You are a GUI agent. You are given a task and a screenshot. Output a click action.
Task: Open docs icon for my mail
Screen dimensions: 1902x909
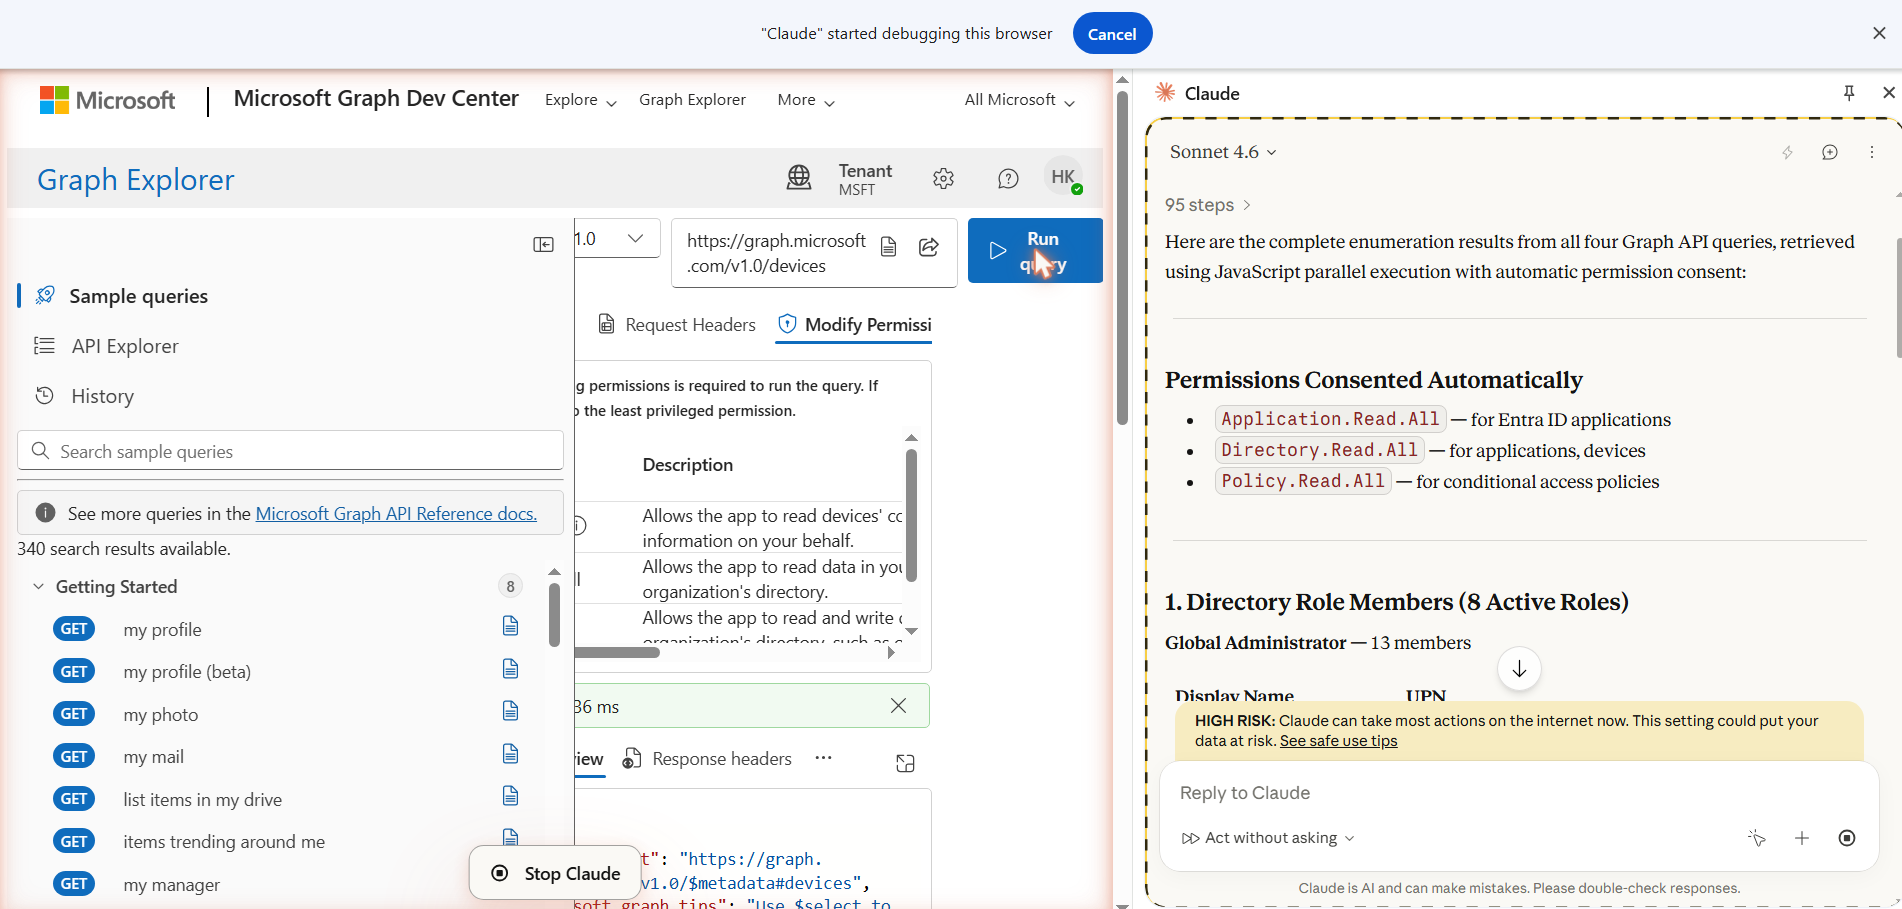pos(510,753)
